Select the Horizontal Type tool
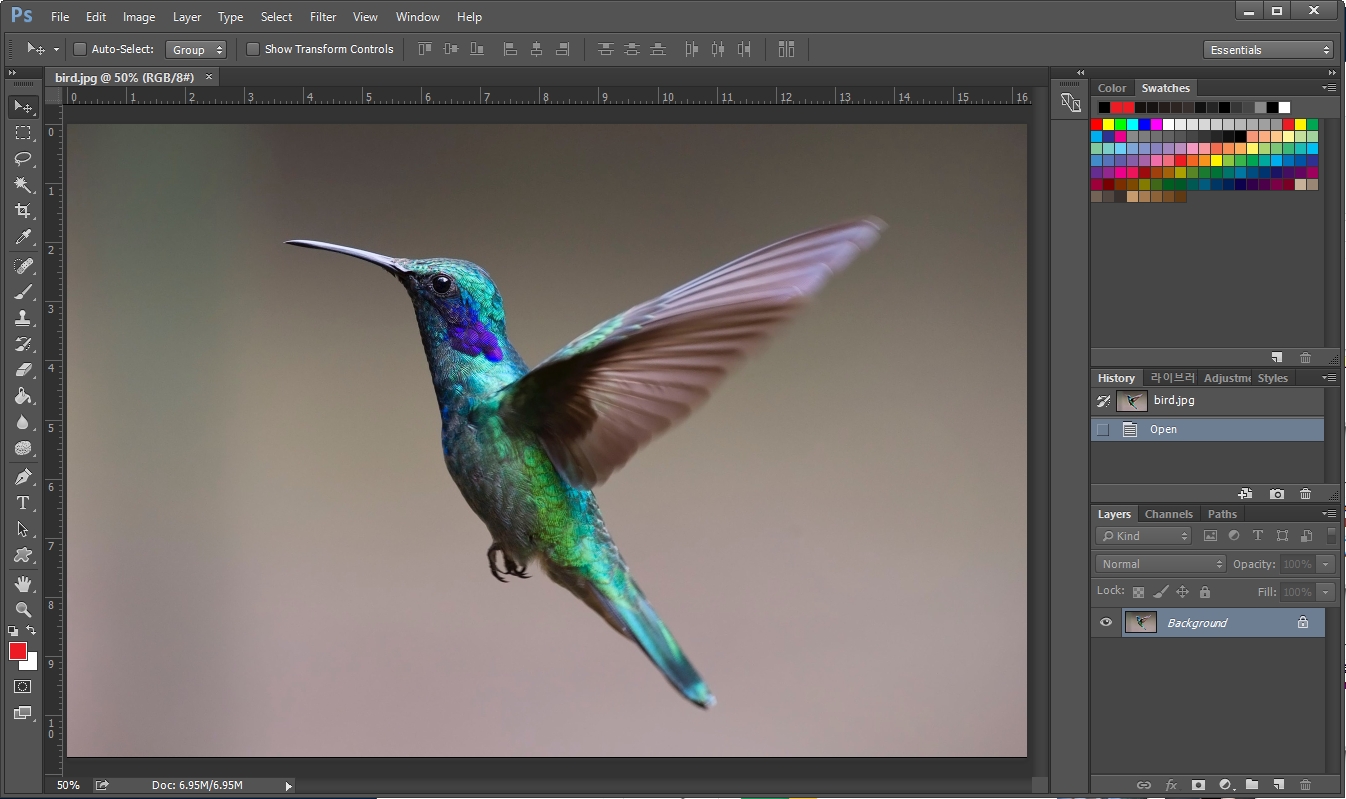Screen dimensions: 1346x799 pyautogui.click(x=23, y=503)
